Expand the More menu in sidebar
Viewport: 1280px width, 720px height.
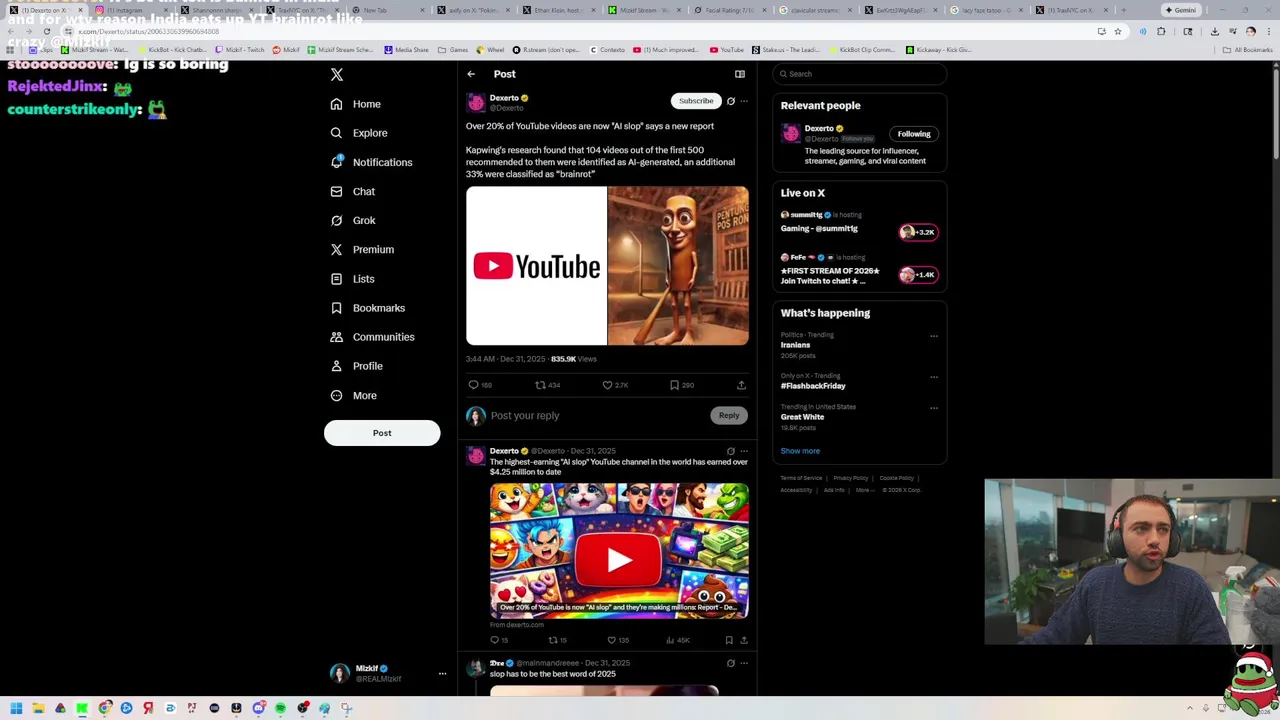coord(353,395)
